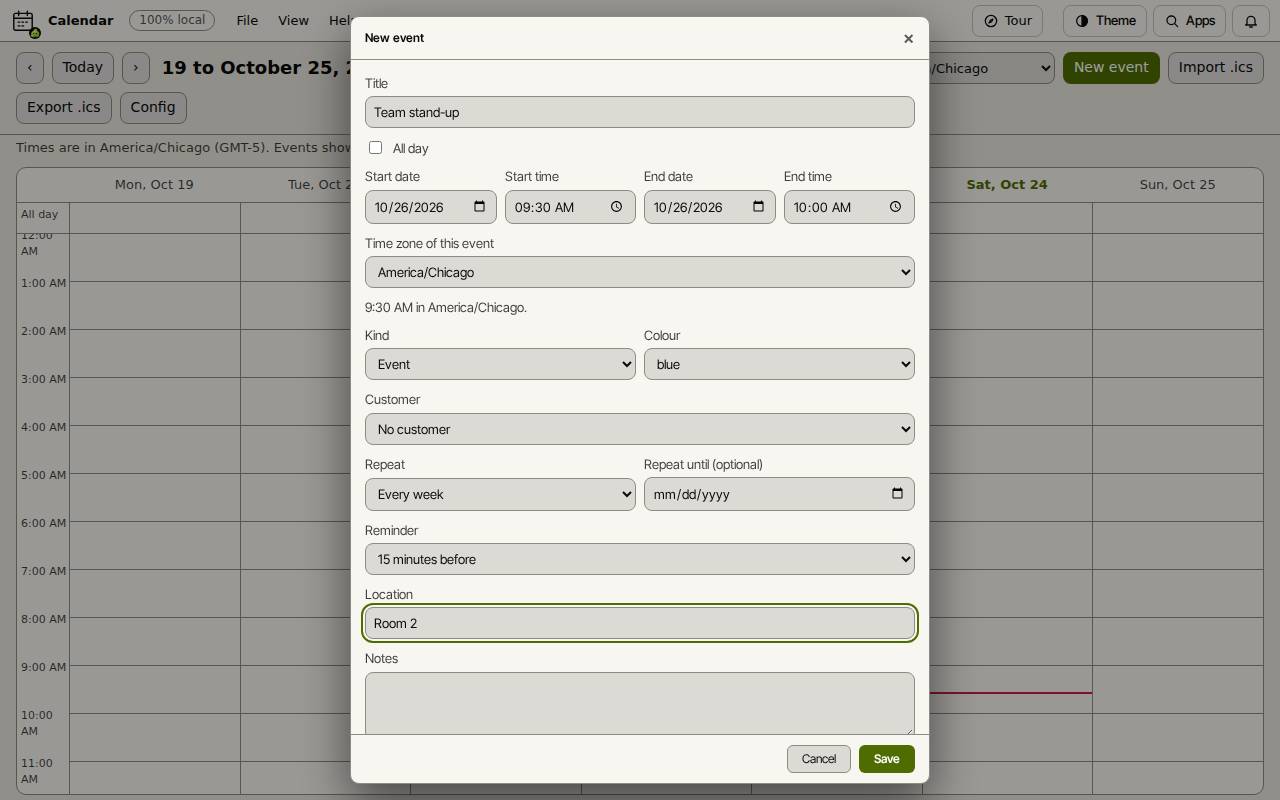This screenshot has height=800, width=1280.
Task: Open the Config button
Action: click(153, 107)
